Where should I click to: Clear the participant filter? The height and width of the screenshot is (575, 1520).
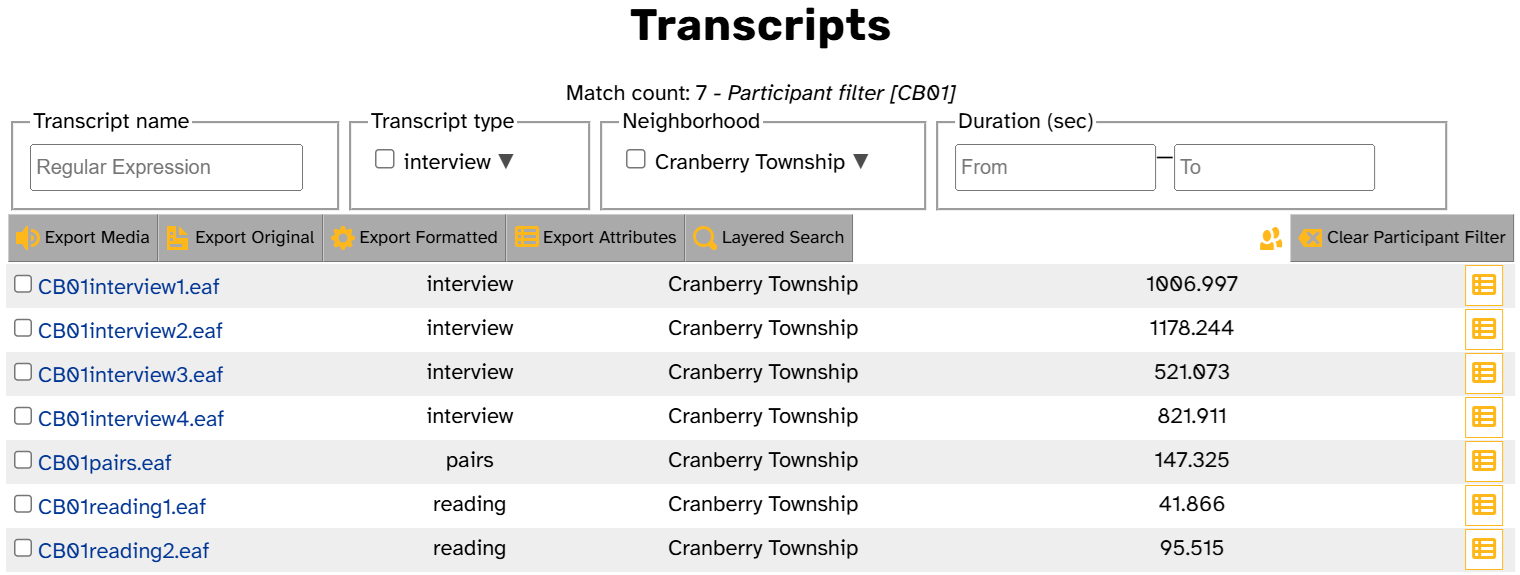(1402, 238)
